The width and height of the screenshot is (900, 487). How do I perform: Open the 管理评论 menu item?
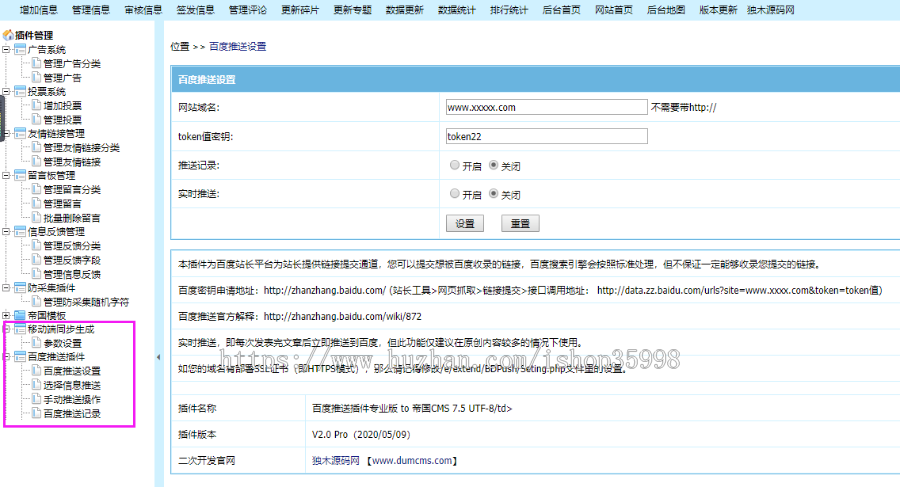click(x=247, y=10)
